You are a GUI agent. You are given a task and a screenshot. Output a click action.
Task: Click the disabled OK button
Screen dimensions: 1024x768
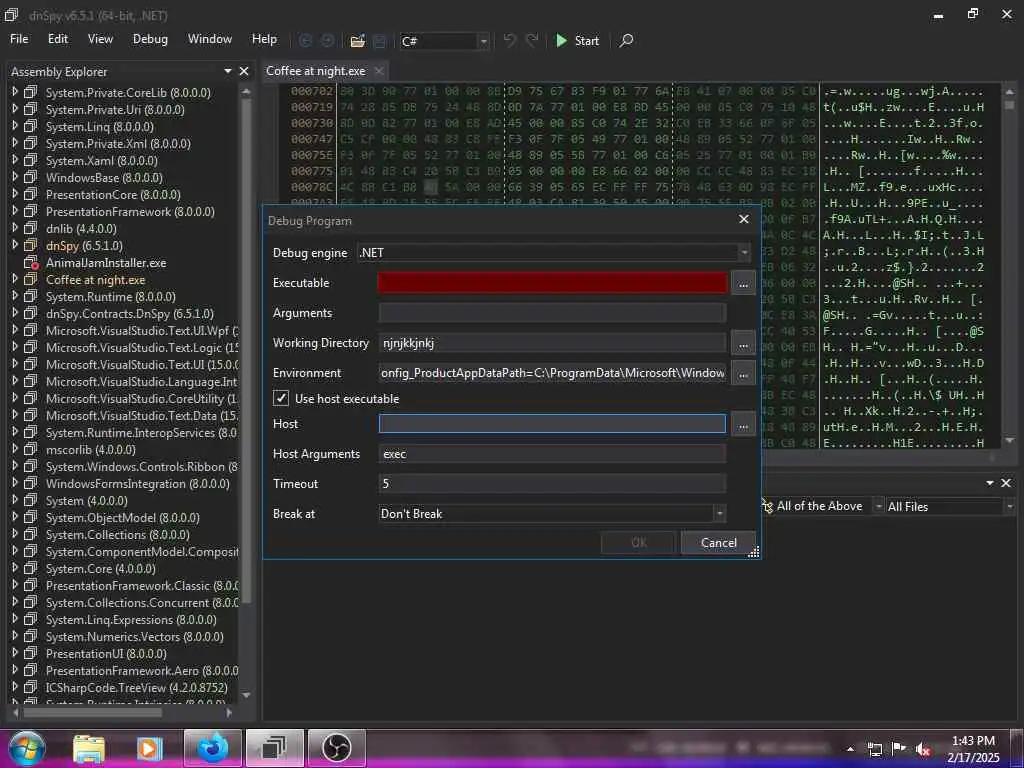point(638,543)
